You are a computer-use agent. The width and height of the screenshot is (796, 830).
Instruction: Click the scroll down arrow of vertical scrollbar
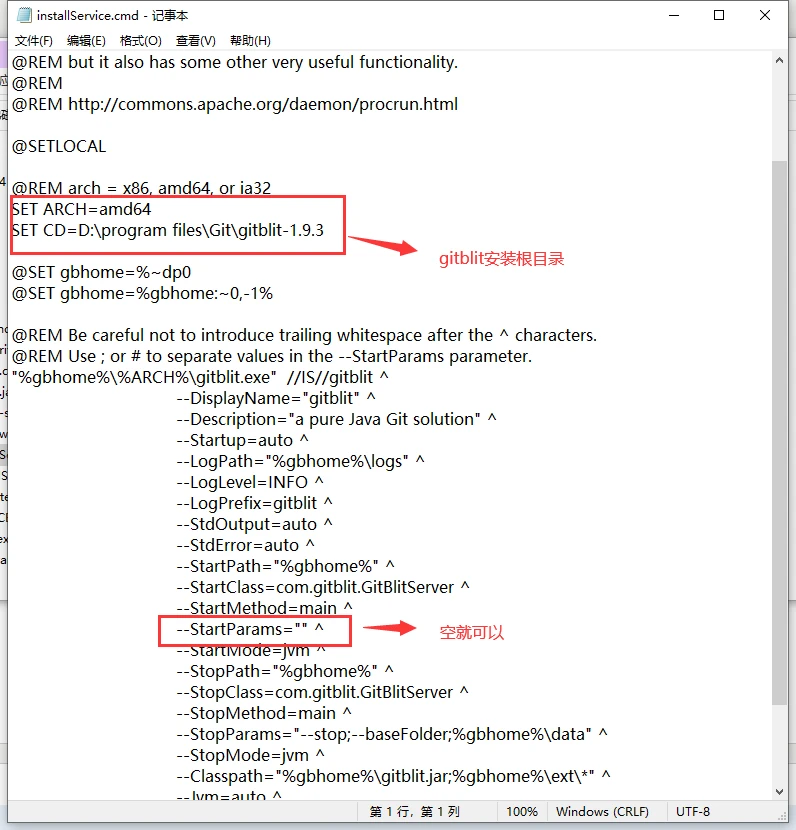[779, 791]
